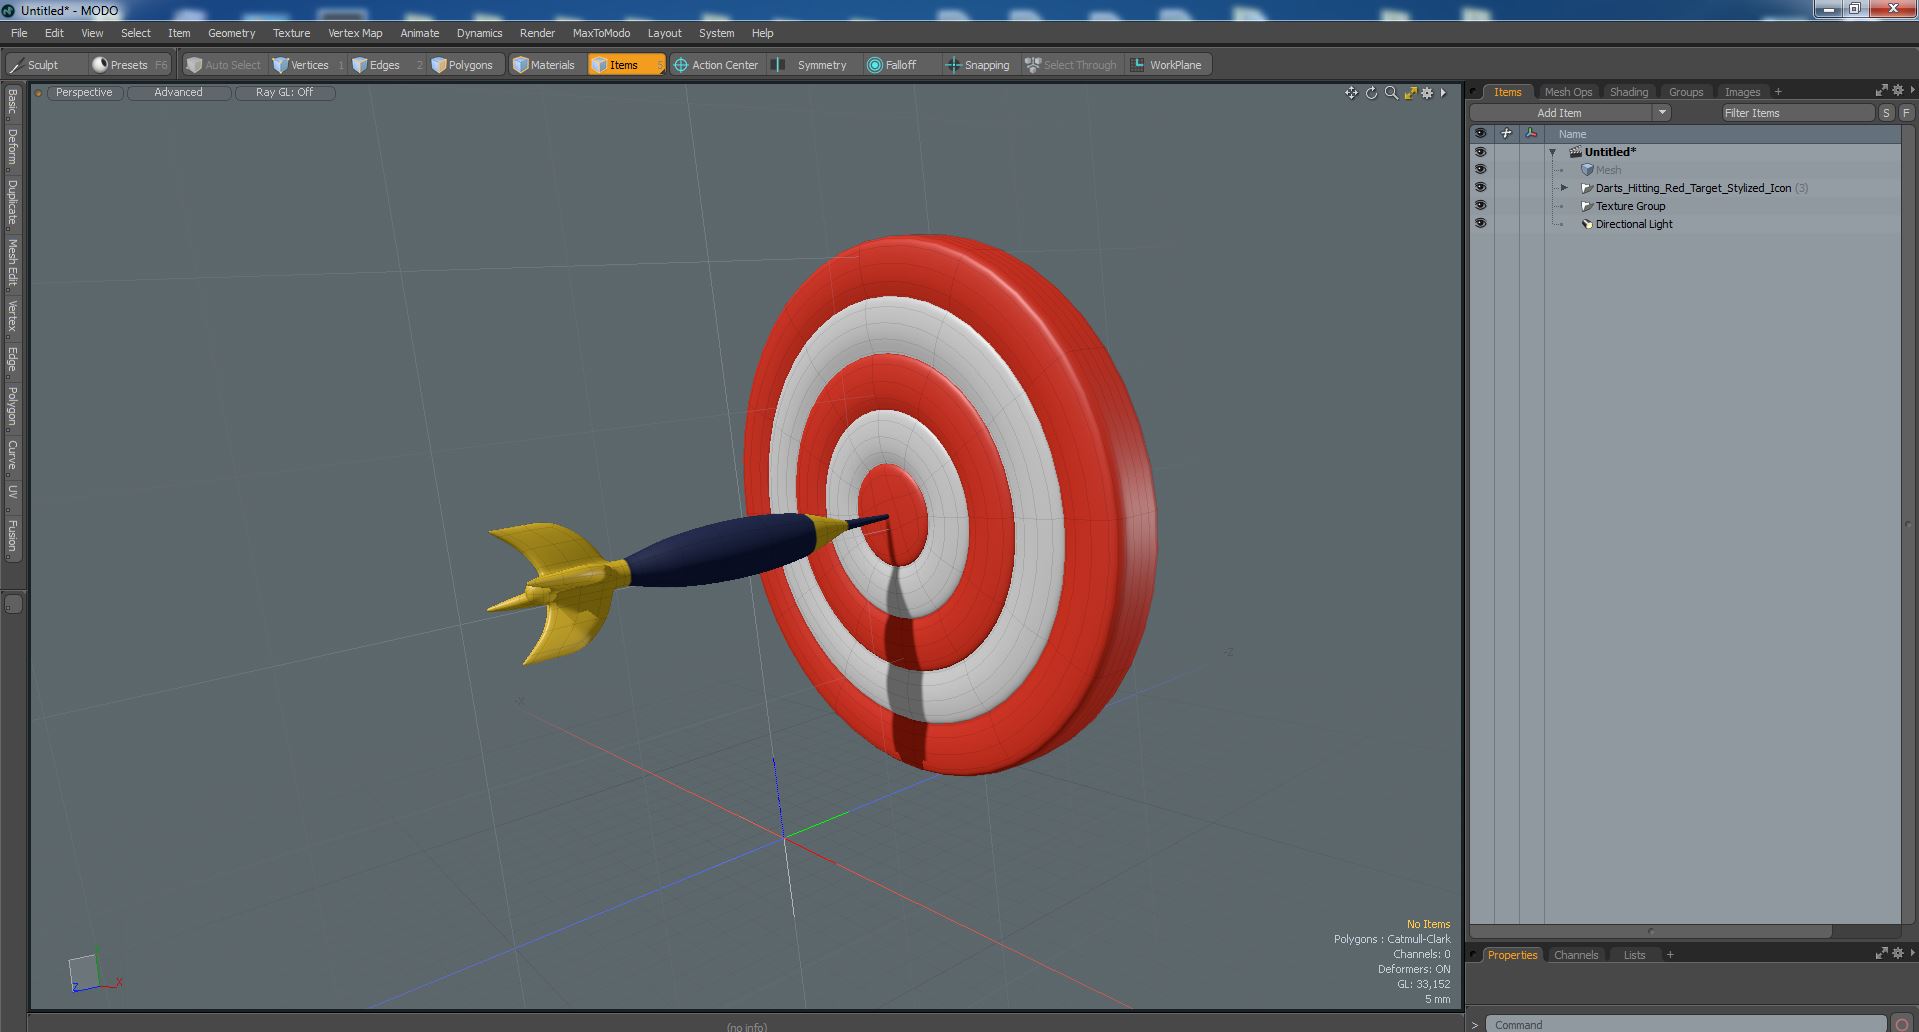Switch to Mesh Ops tab

[1568, 92]
